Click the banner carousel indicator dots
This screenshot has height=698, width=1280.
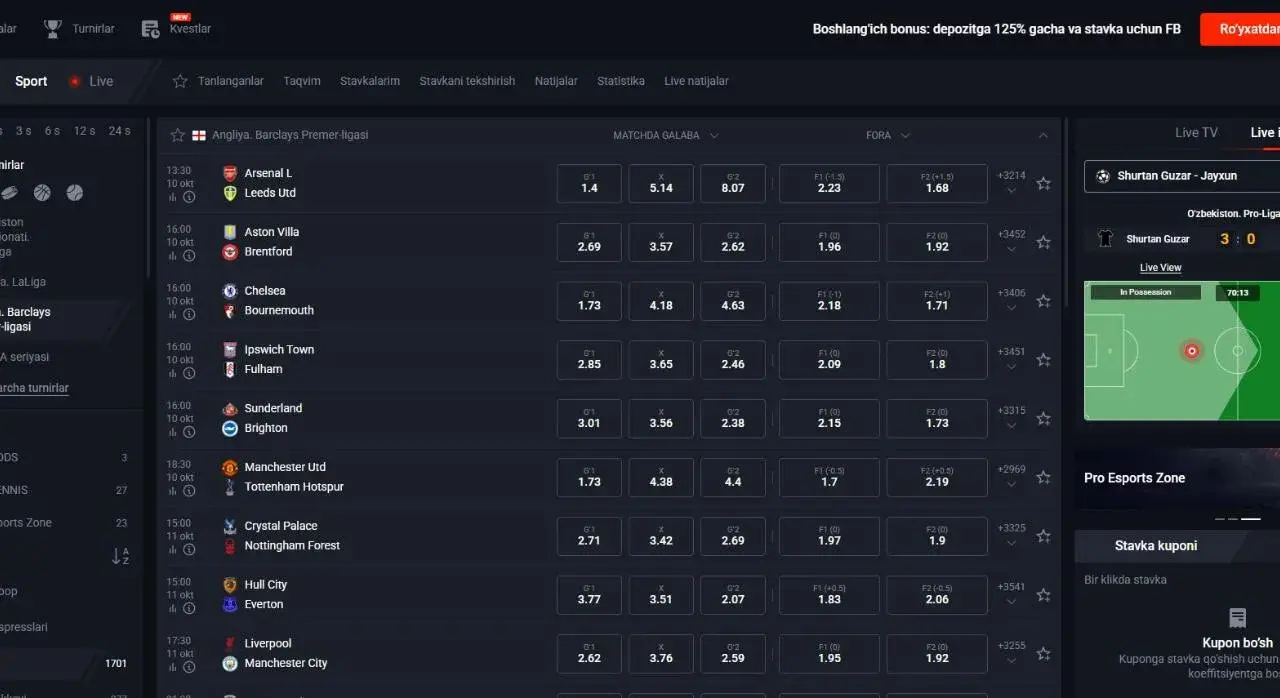coord(1237,519)
